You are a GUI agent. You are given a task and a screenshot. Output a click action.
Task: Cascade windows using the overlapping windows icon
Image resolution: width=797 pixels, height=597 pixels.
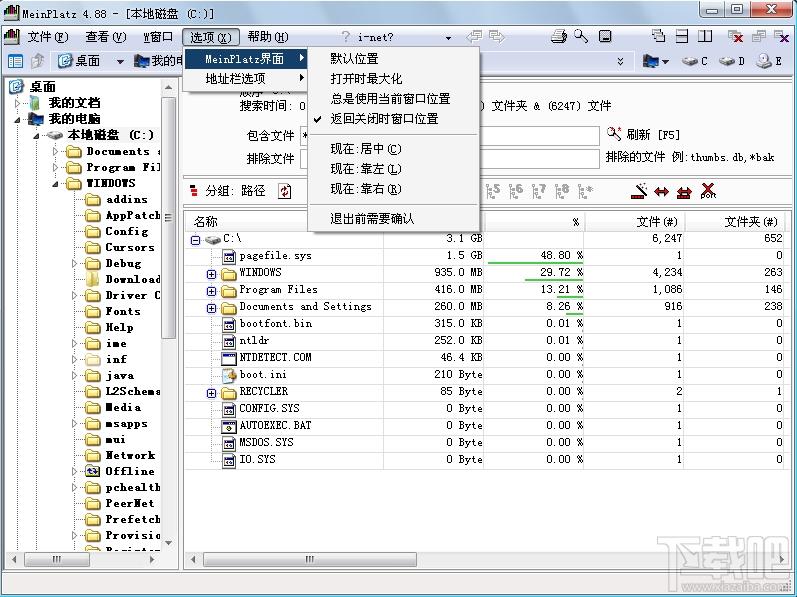(x=658, y=36)
